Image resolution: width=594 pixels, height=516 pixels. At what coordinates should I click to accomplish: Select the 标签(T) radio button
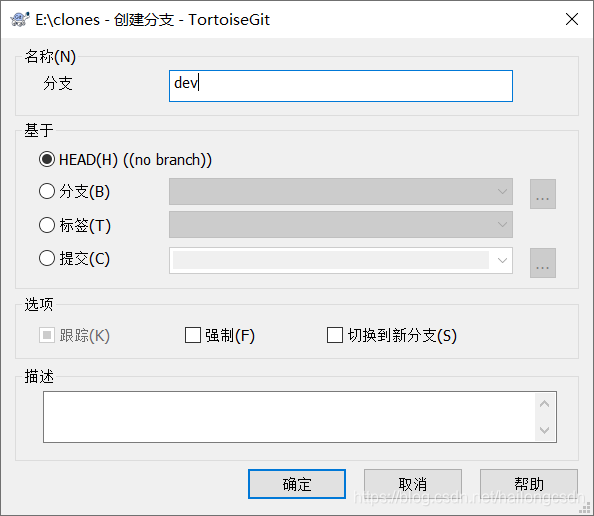(x=47, y=225)
